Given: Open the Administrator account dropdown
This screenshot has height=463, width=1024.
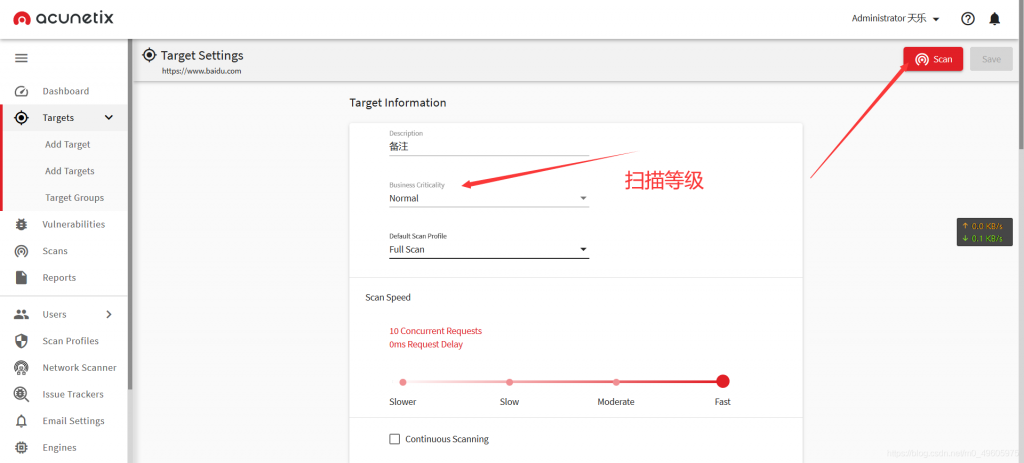Looking at the screenshot, I should (x=895, y=19).
